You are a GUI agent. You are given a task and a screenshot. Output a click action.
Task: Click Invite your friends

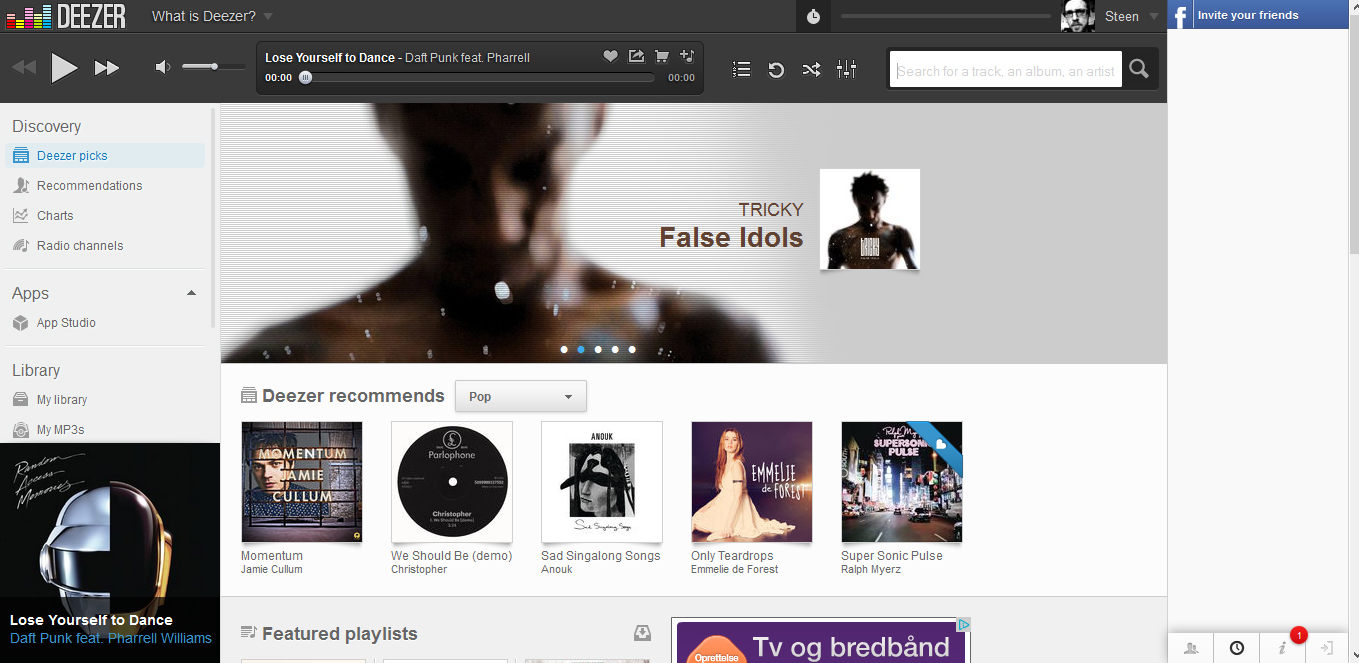pos(1248,15)
